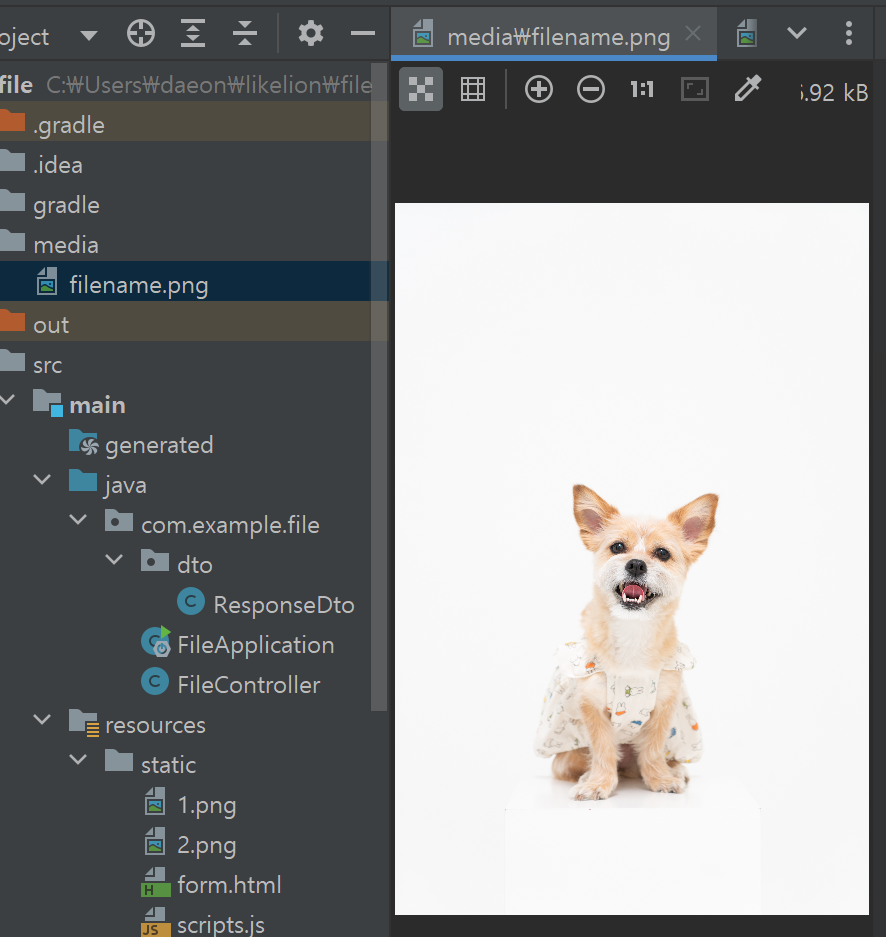Zoom out of the image
This screenshot has height=937, width=886.
590,90
